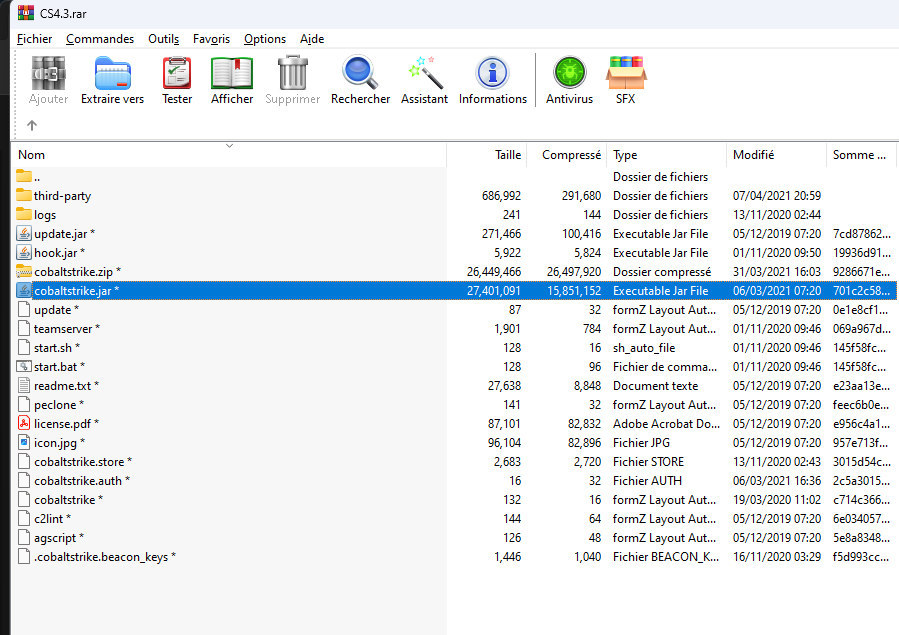
Task: Select the 'update *' file name
Action: pos(56,309)
